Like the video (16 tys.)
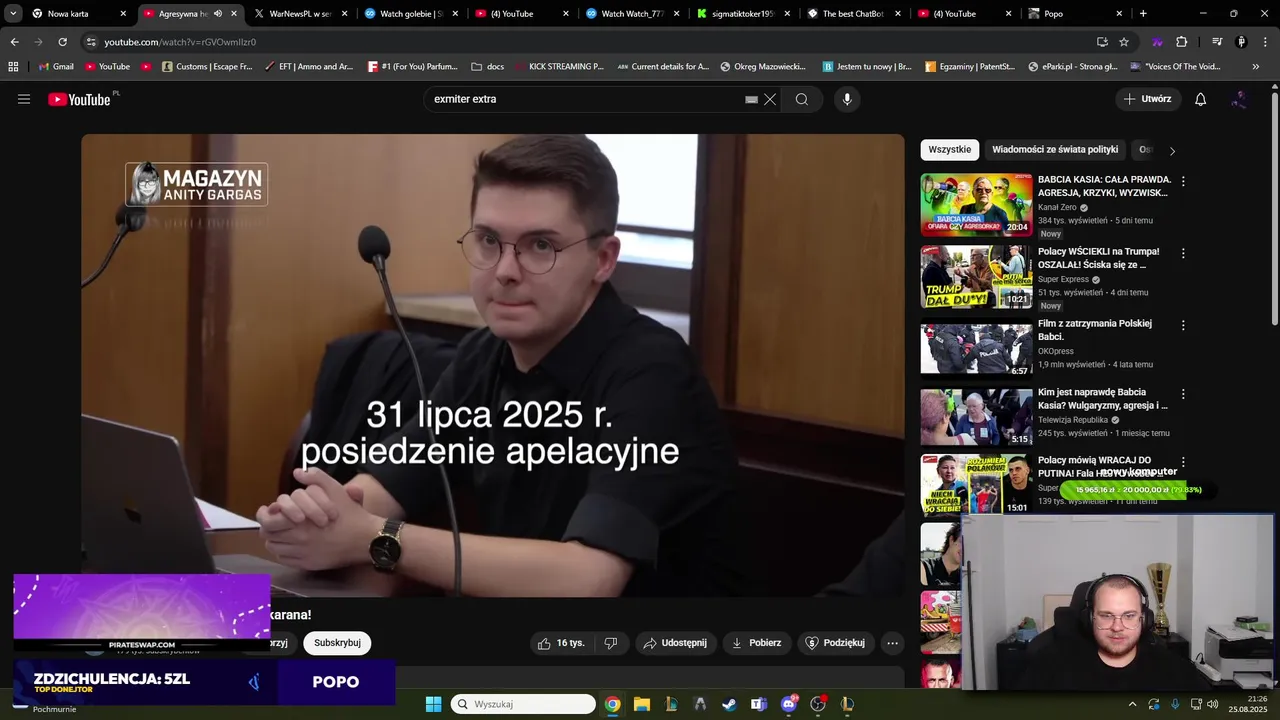 561,643
